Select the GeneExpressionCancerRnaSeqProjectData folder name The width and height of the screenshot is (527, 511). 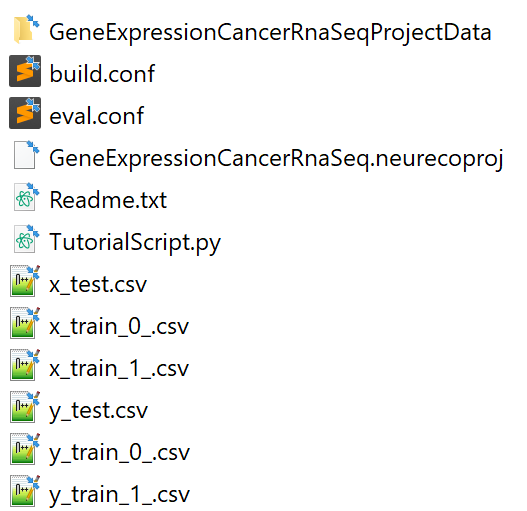tap(271, 33)
